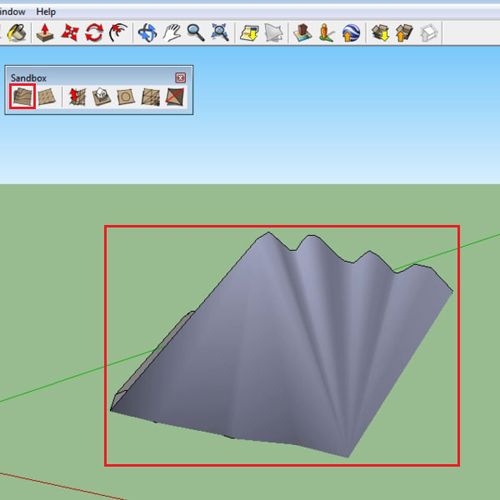500x500 pixels.
Task: Choose the Move tool with red arrows
Action: (x=70, y=33)
